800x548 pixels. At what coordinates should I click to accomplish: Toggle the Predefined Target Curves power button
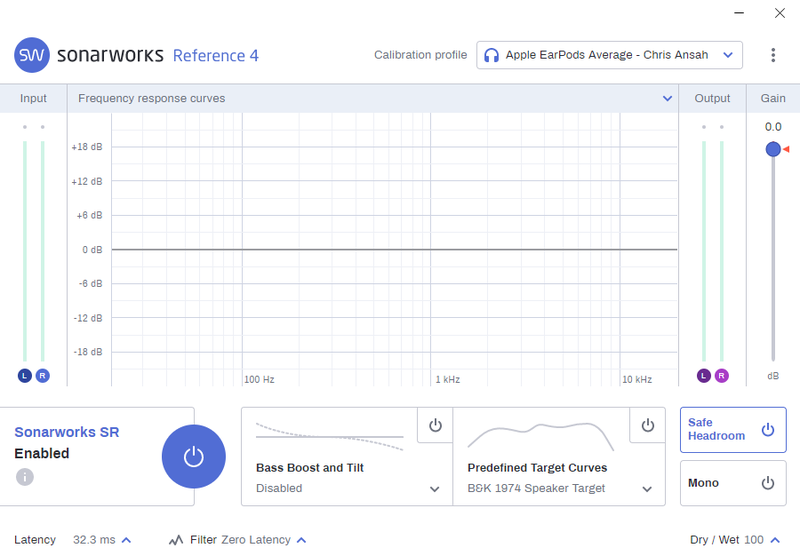click(x=647, y=425)
